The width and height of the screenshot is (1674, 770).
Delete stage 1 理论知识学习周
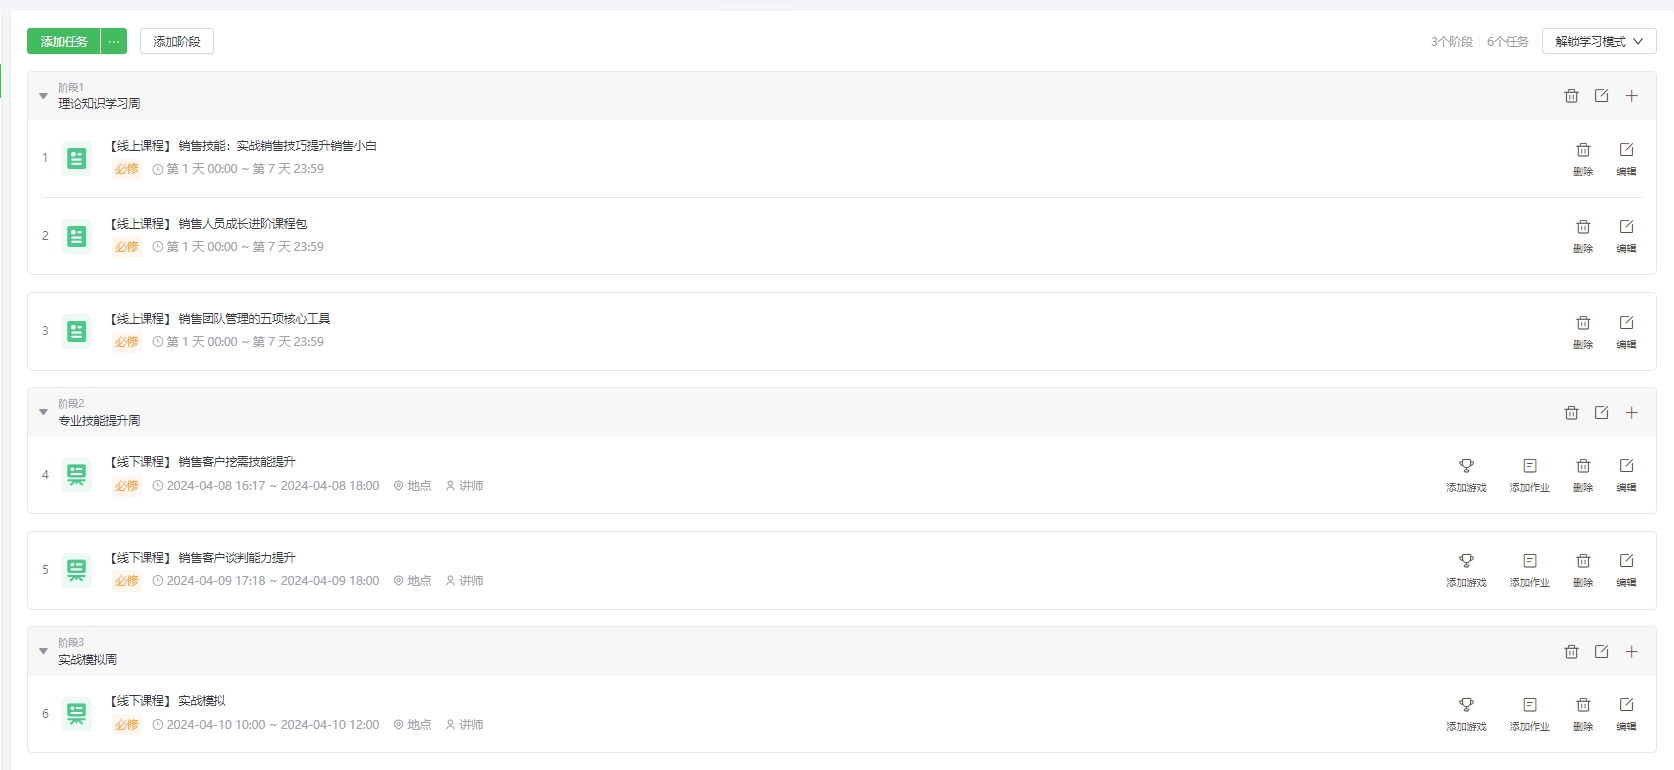[x=1571, y=96]
